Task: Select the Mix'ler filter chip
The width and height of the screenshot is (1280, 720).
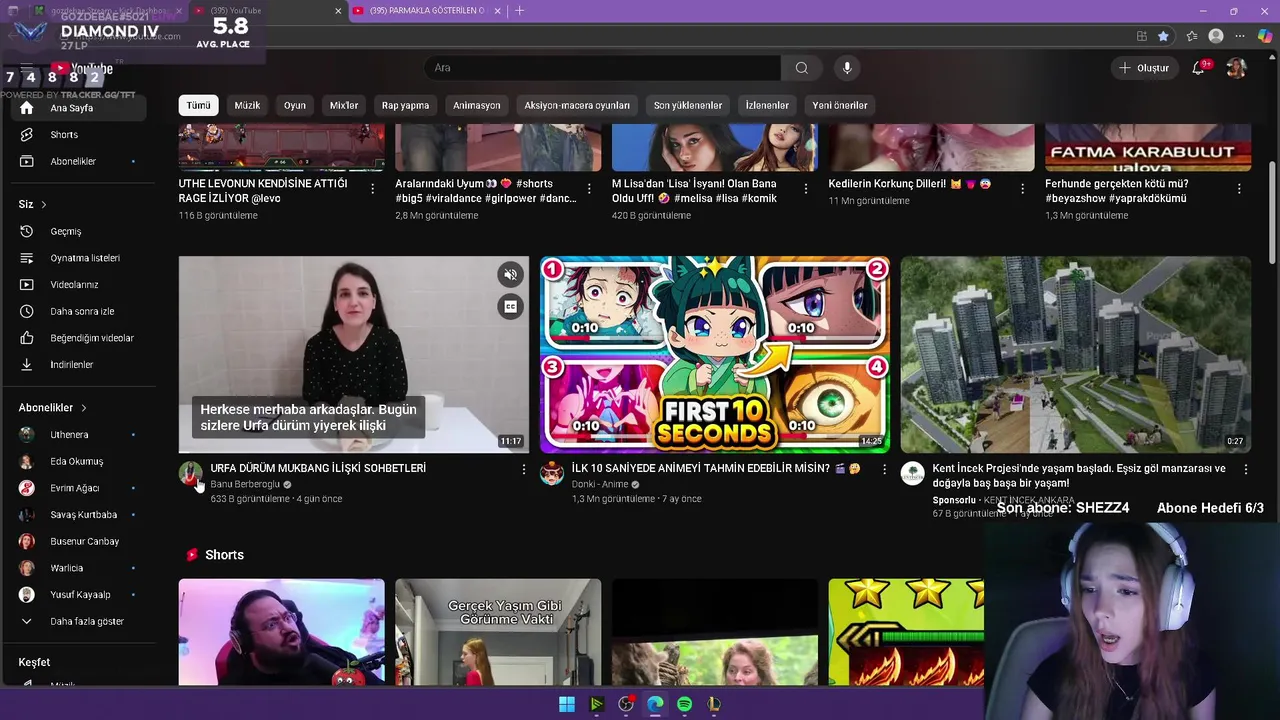Action: pyautogui.click(x=344, y=105)
